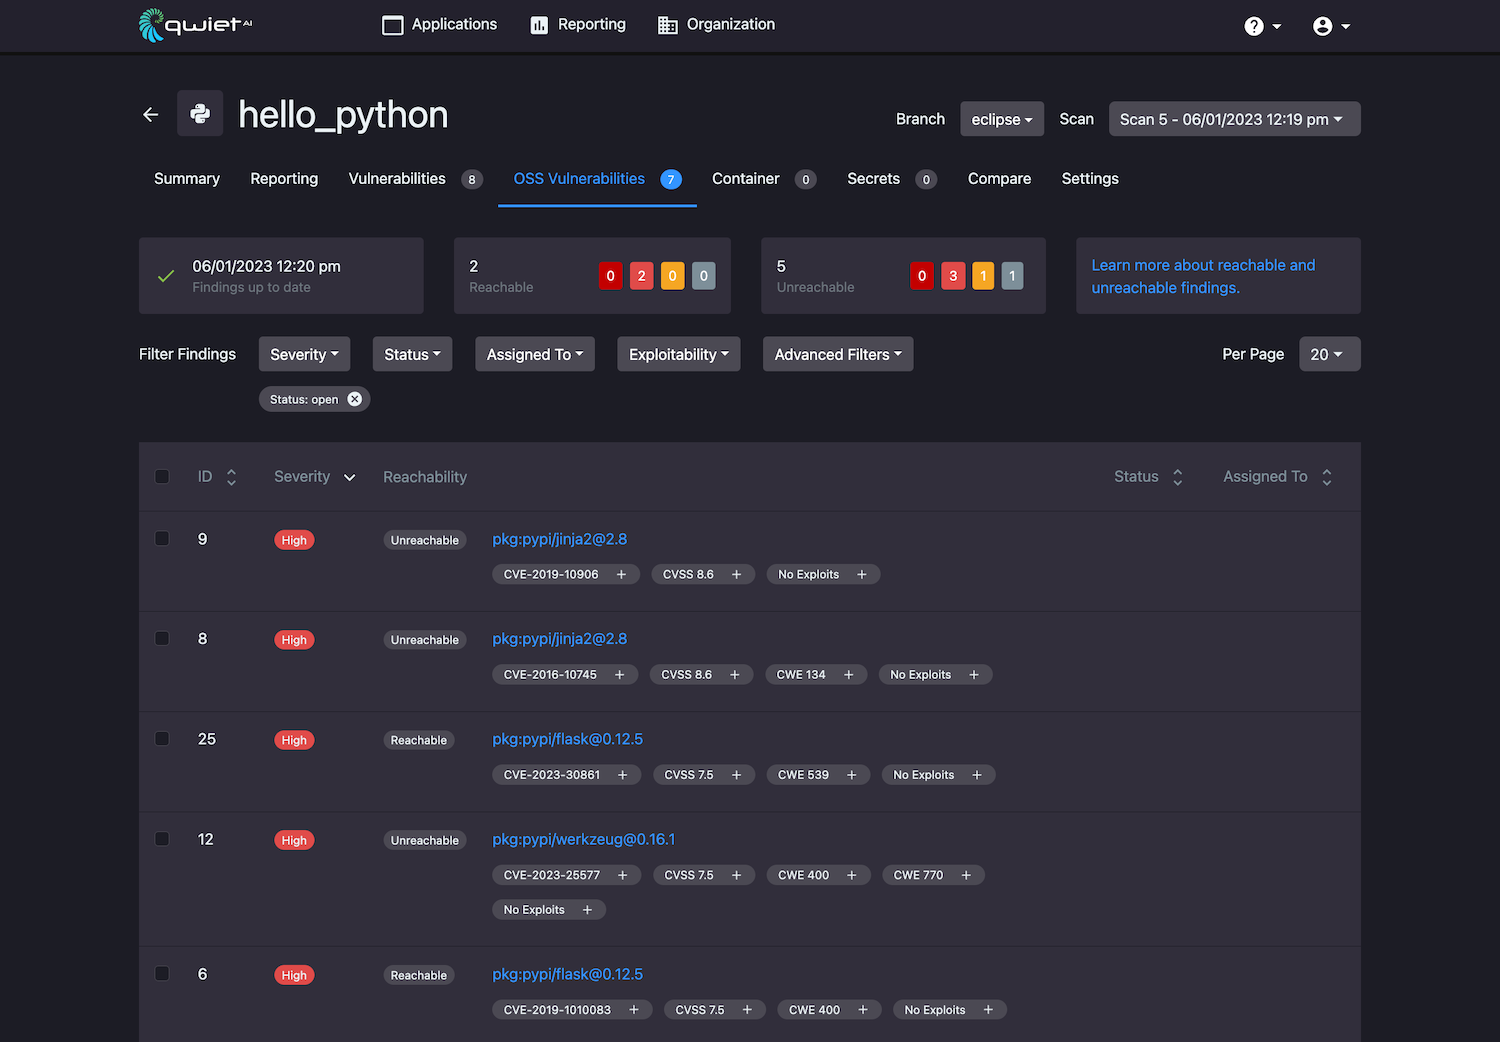Click the Organization building icon in navbar
This screenshot has height=1042, width=1500.
pos(667,25)
